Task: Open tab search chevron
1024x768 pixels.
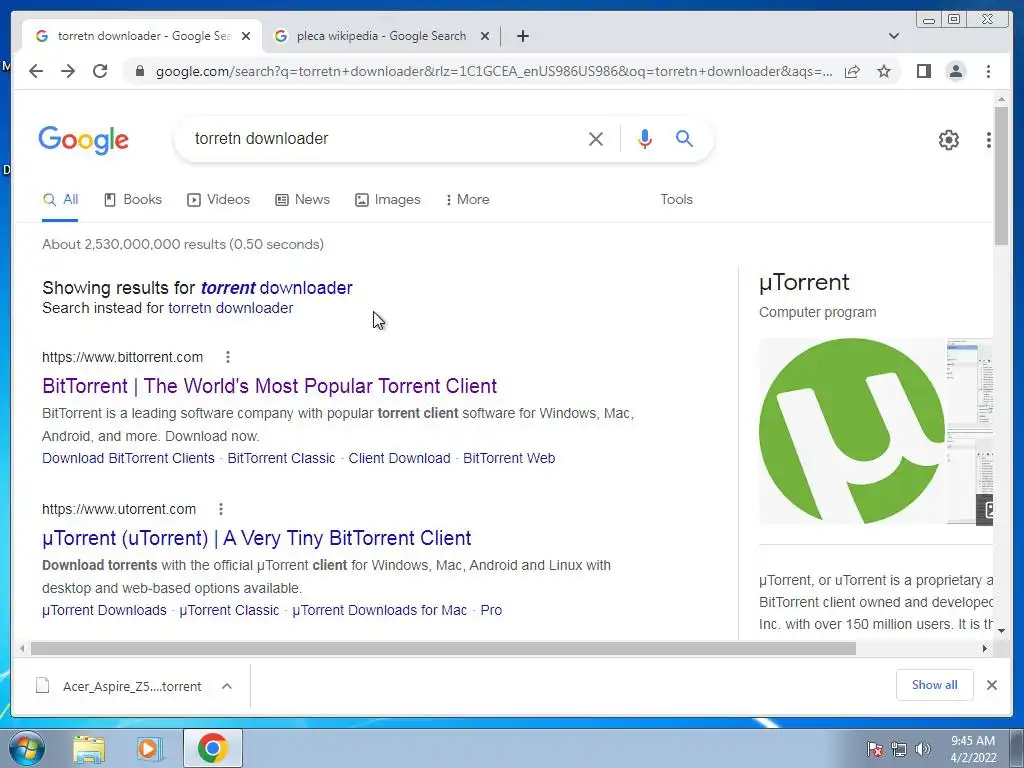Action: [894, 36]
